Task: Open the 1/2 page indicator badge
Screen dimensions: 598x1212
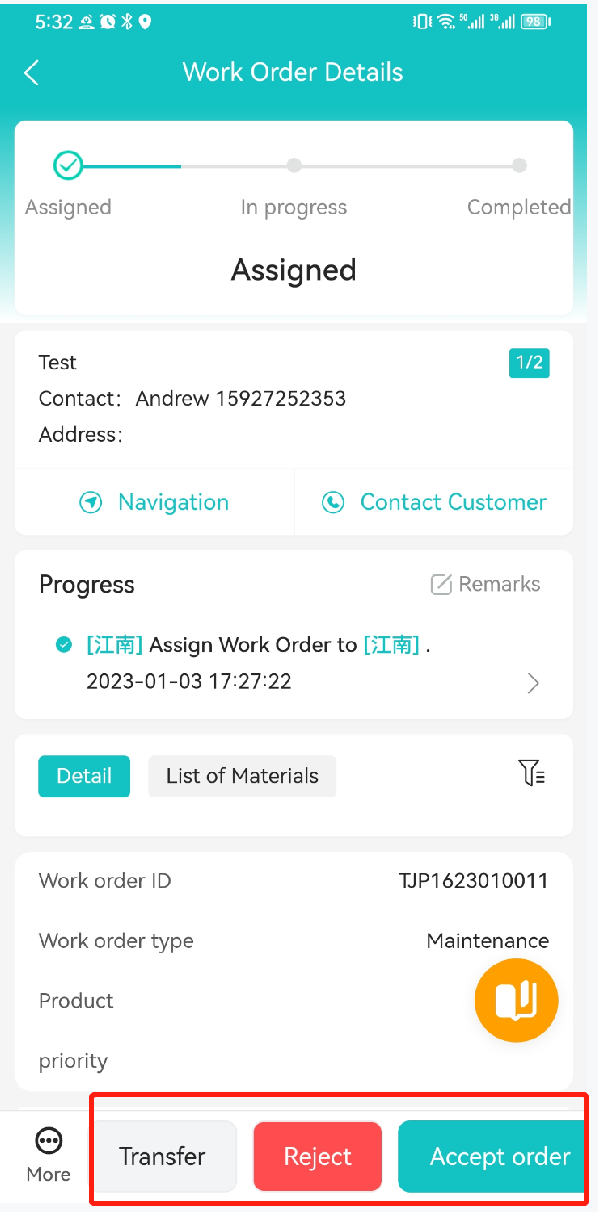Action: pos(529,363)
